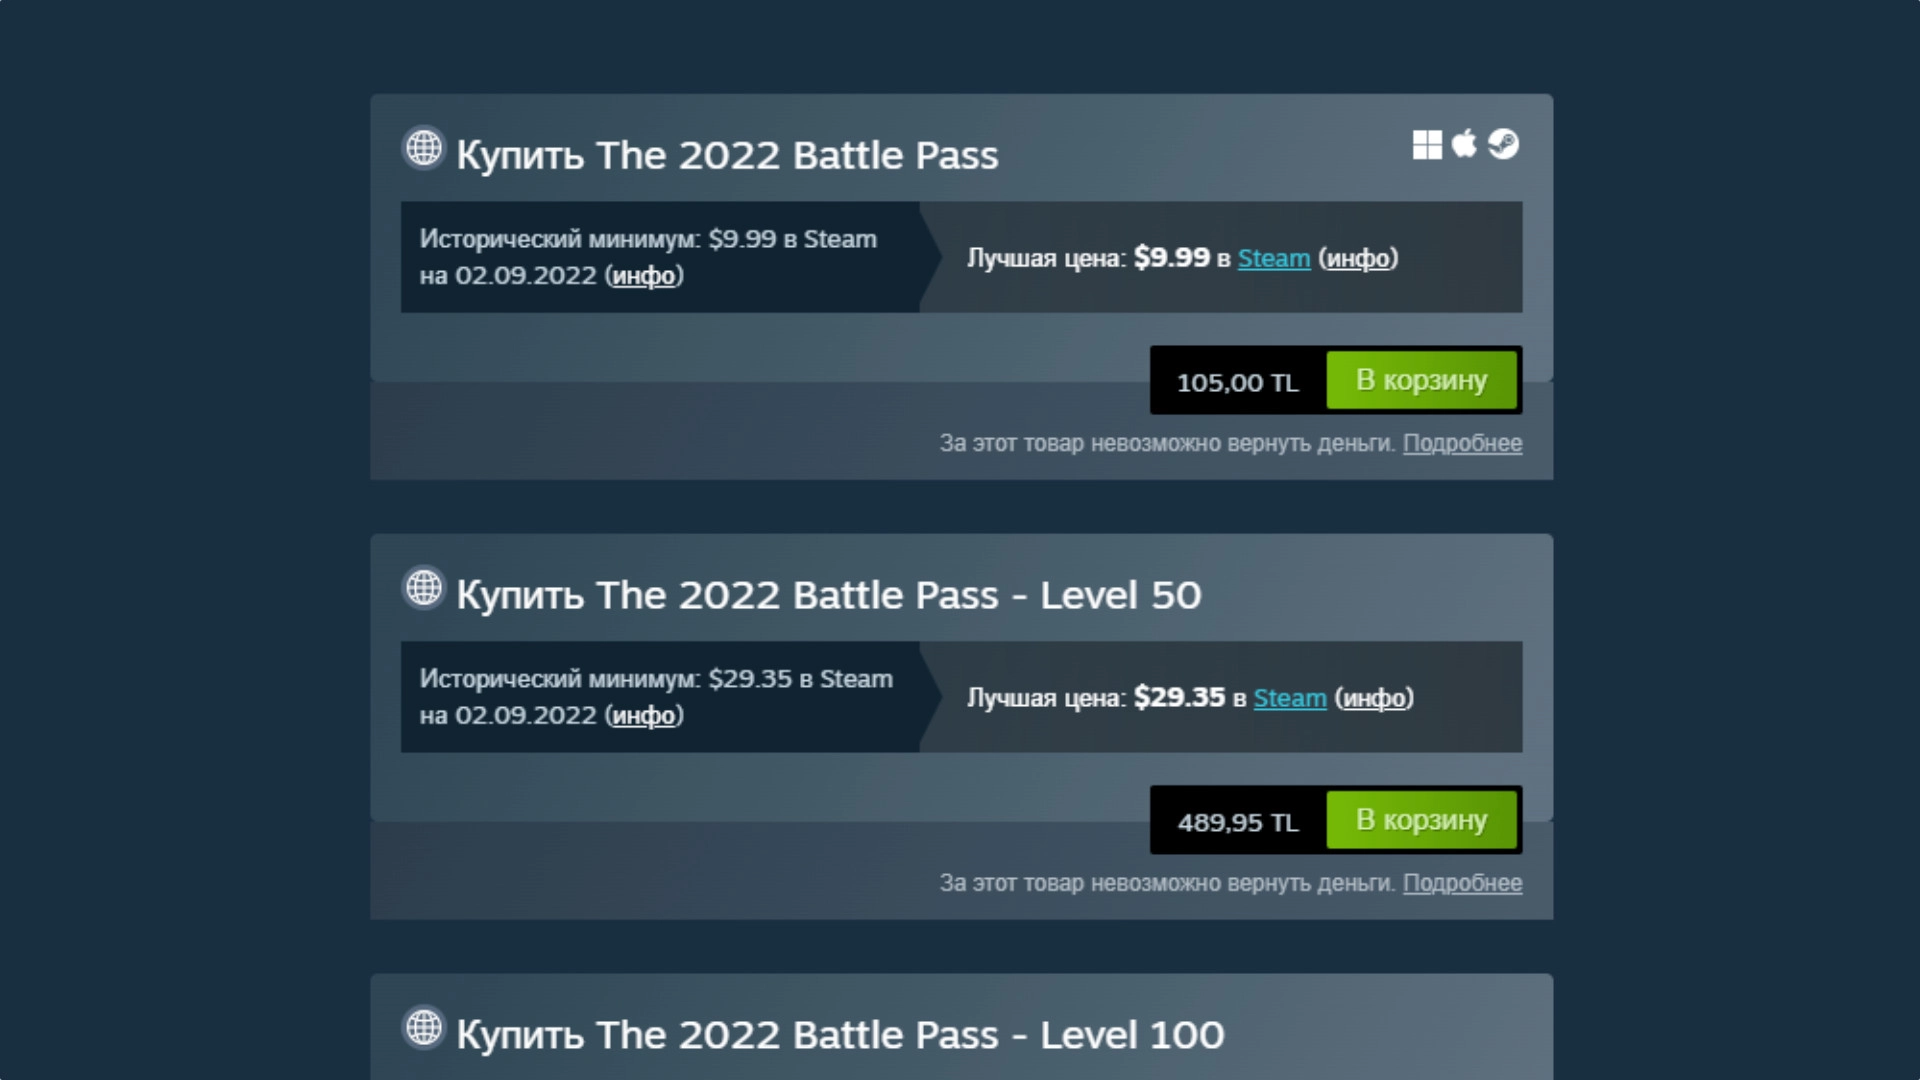Open инфо for the $29.35 historical minimum
The height and width of the screenshot is (1080, 1920).
(645, 716)
